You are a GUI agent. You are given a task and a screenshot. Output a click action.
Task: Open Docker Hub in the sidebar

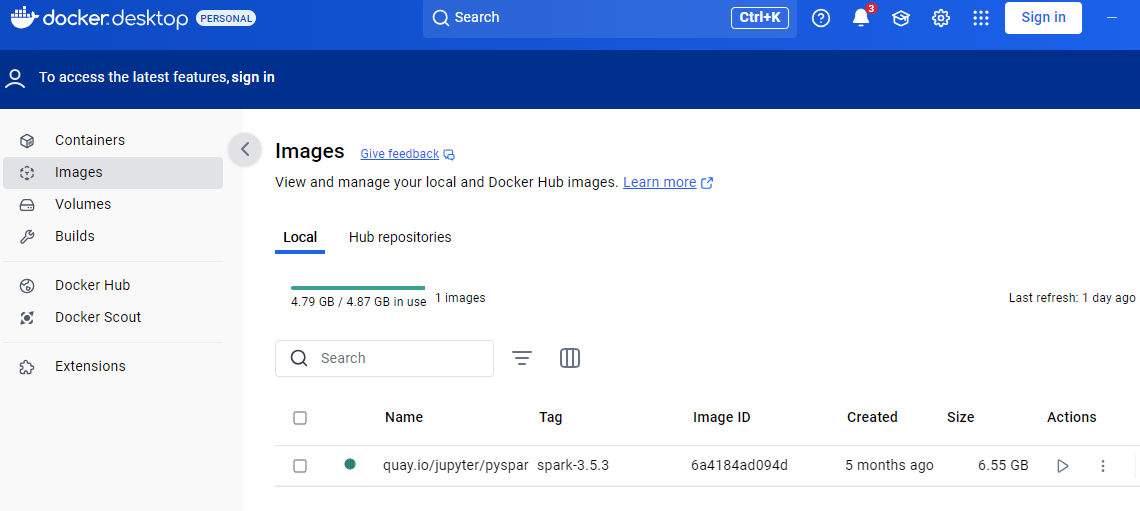113,286
